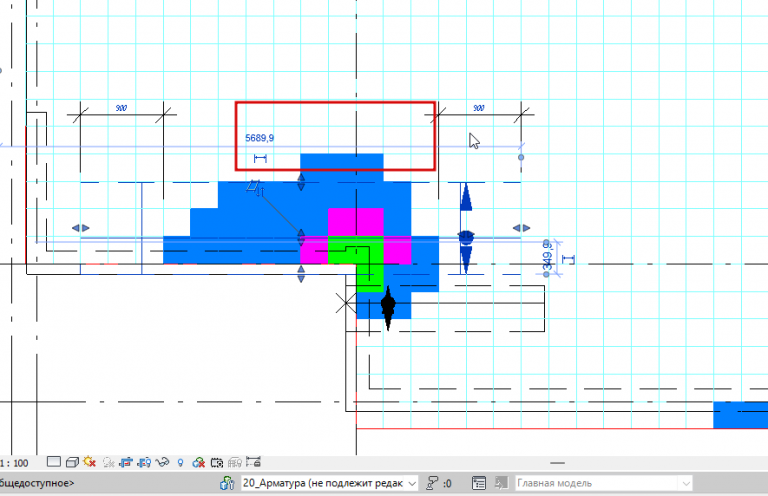The height and width of the screenshot is (496, 768).
Task: Click the flip arrows left of region
Action: point(81,228)
